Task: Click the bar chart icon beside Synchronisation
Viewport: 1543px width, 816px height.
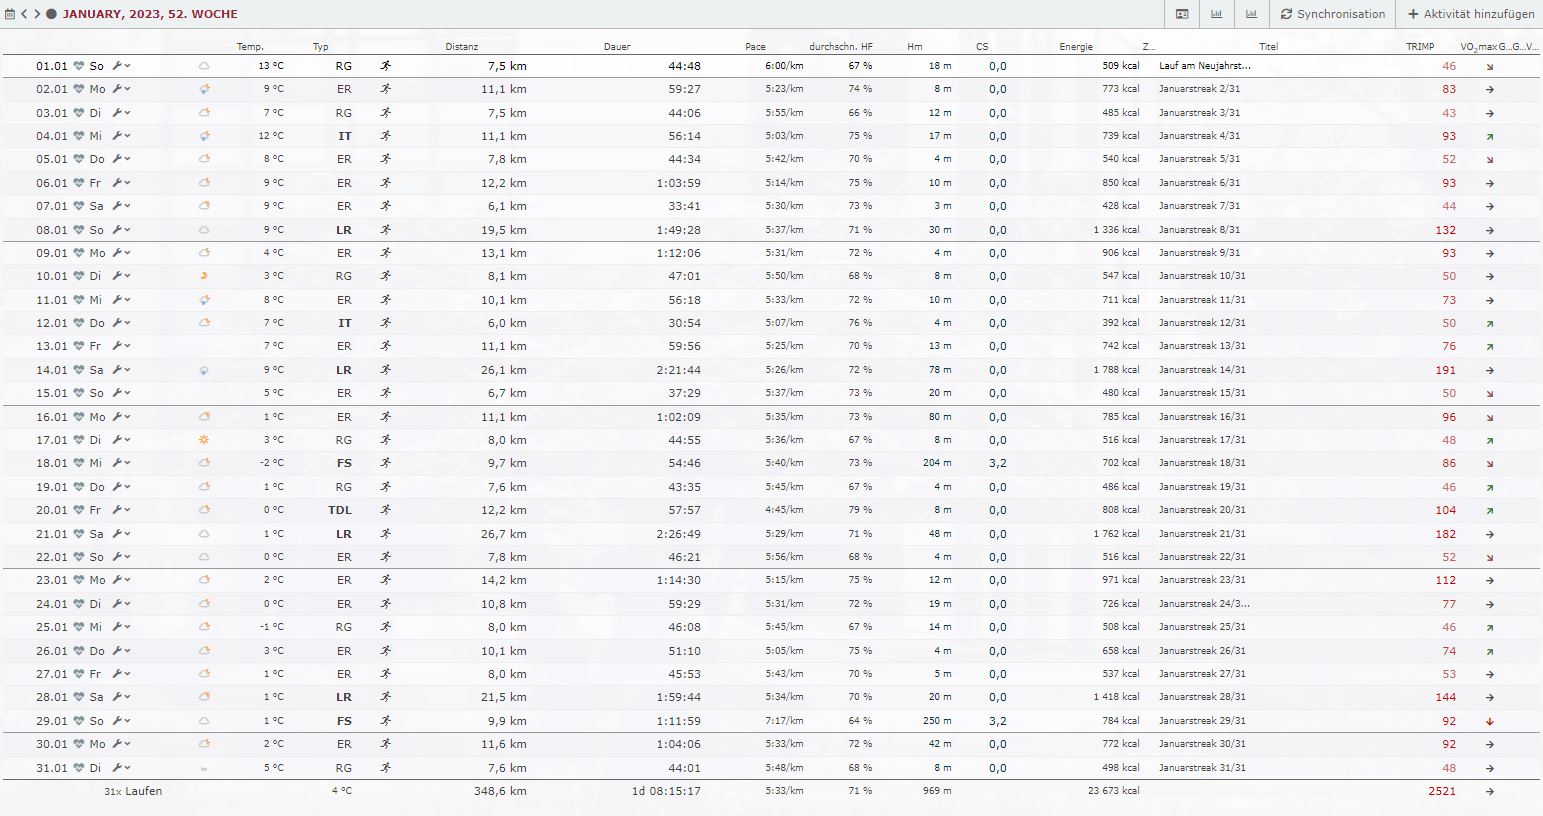Action: pos(1251,14)
